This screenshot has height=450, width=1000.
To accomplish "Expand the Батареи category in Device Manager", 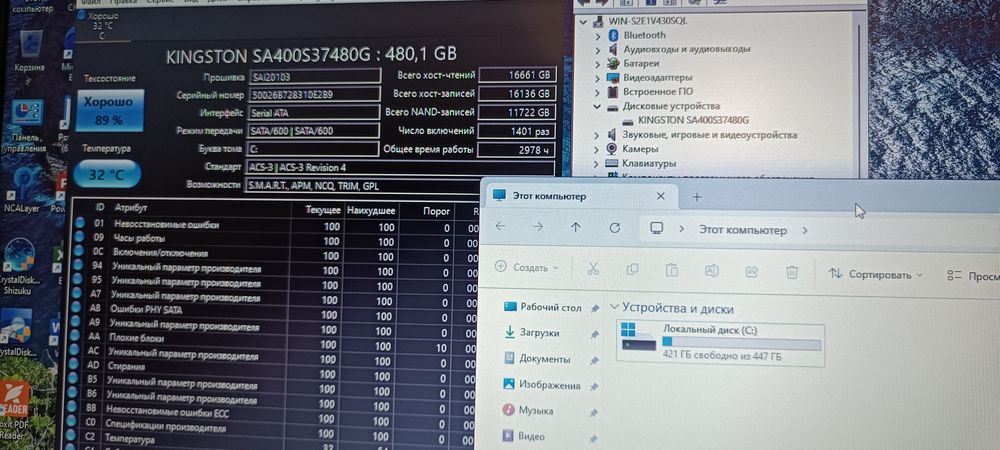I will click(x=598, y=64).
